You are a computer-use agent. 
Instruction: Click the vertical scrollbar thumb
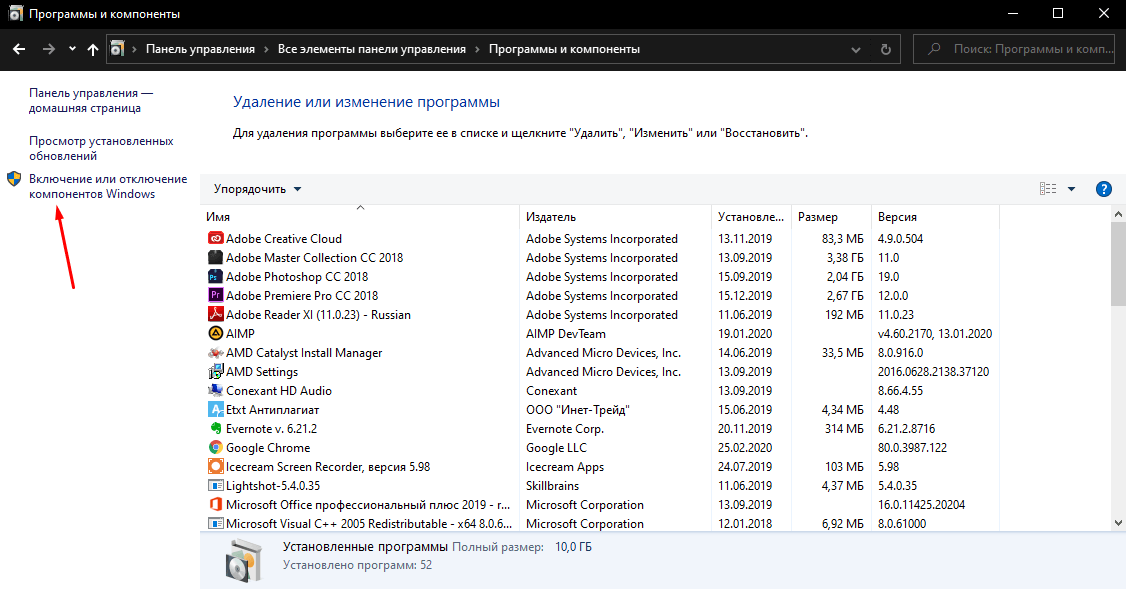1118,264
